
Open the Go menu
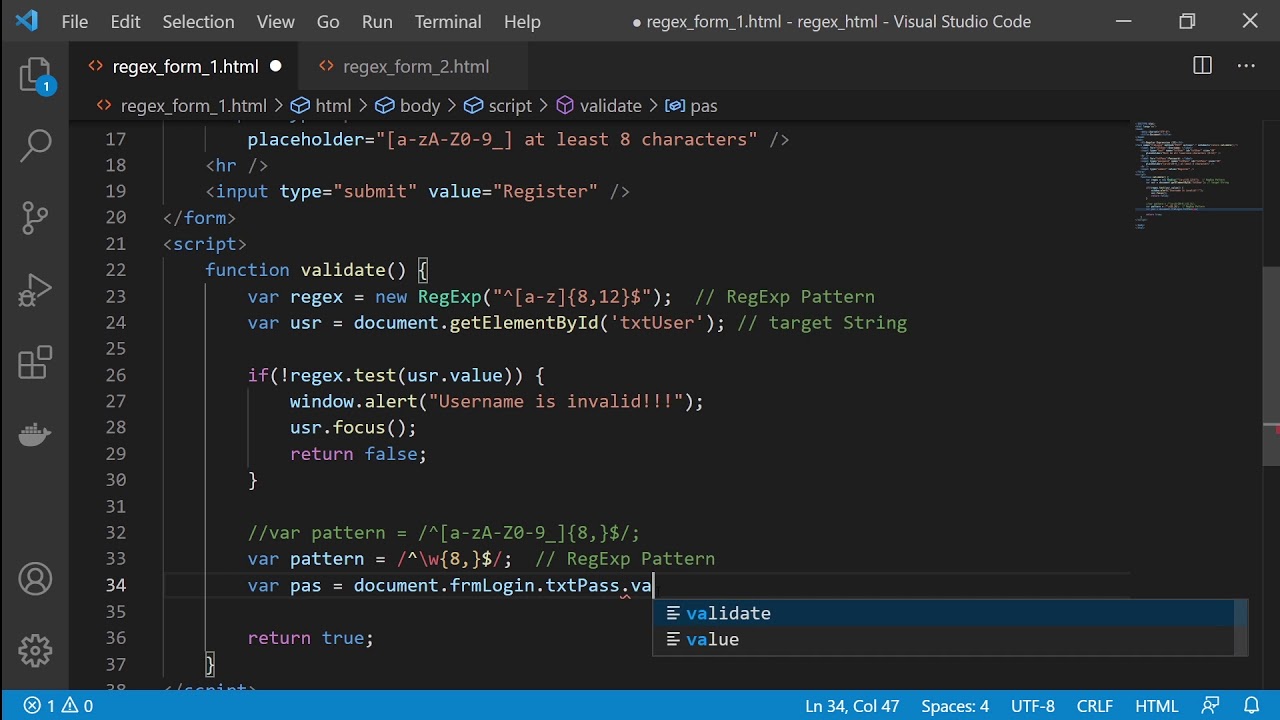coord(328,21)
